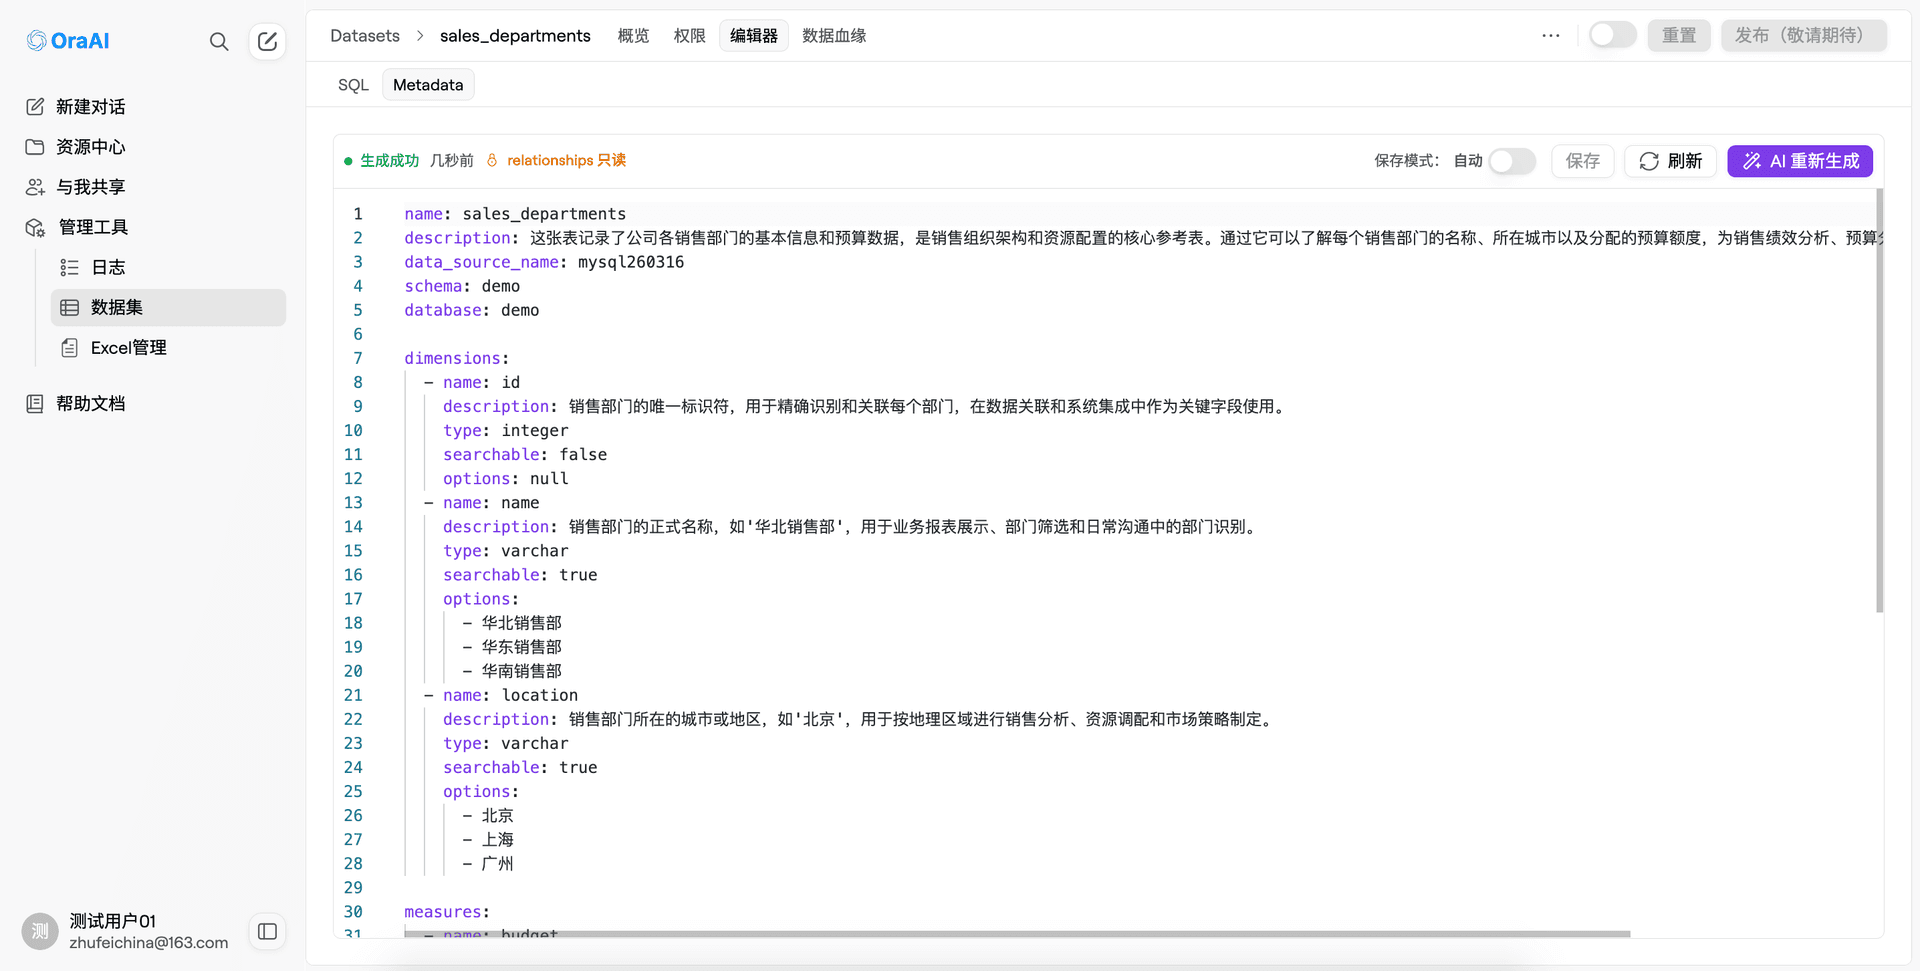Viewport: 1920px width, 971px height.
Task: Open the 测试用户01 account menu
Action: pyautogui.click(x=125, y=931)
